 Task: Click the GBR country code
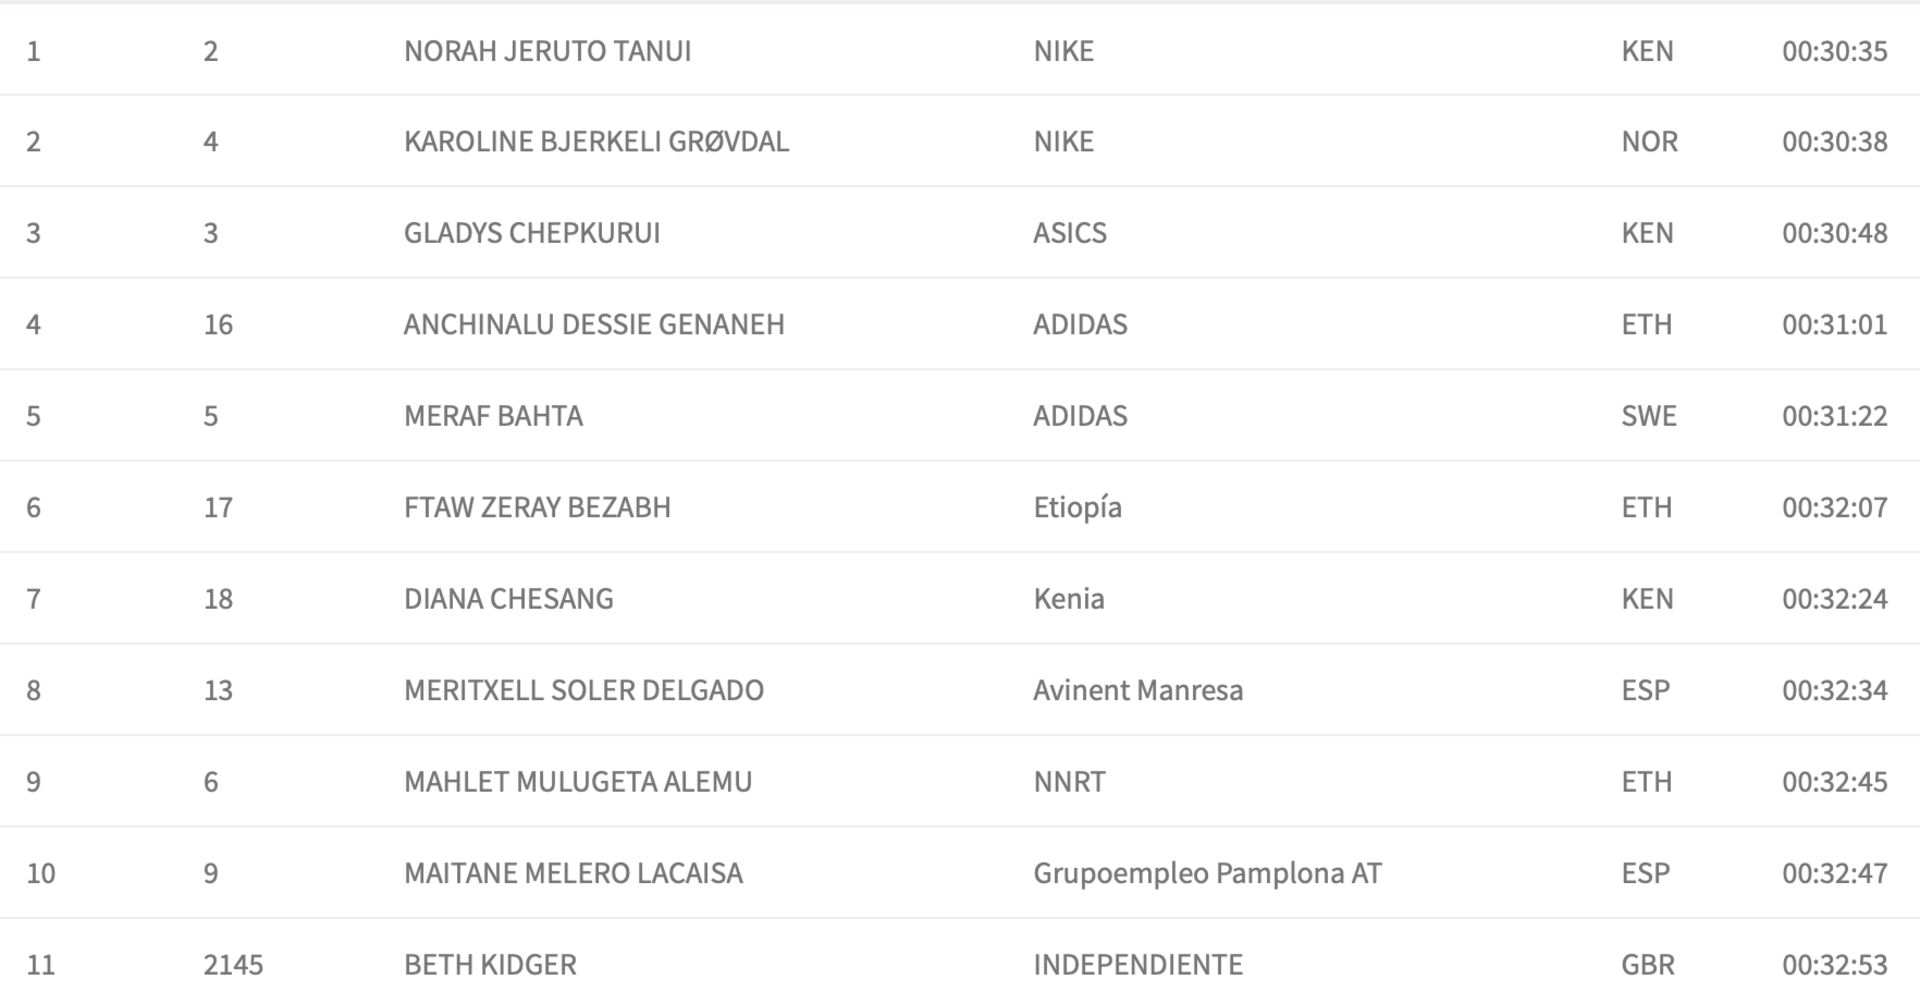click(x=1648, y=965)
